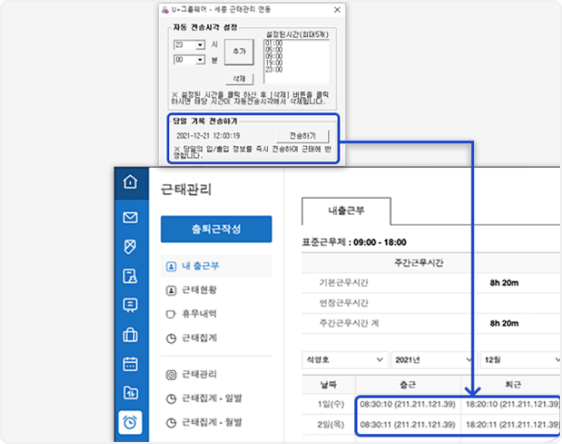This screenshot has height=444, width=562.
Task: Open the briefcase icon in sidebar
Action: 130,335
